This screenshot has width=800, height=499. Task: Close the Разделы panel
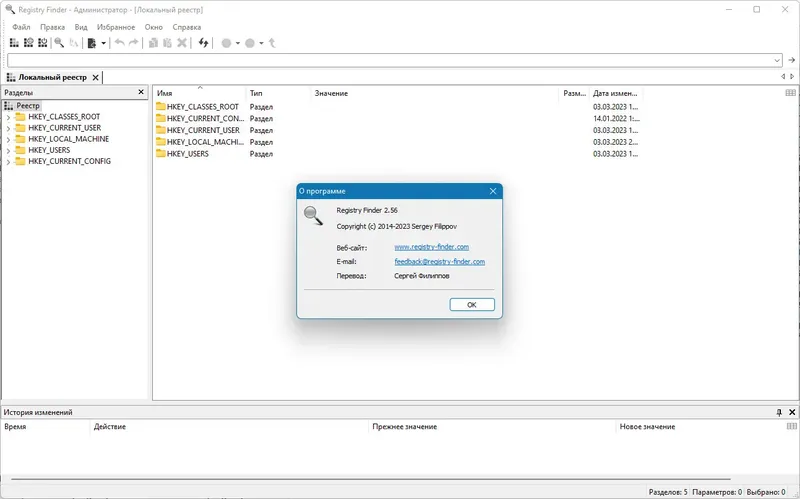point(141,92)
